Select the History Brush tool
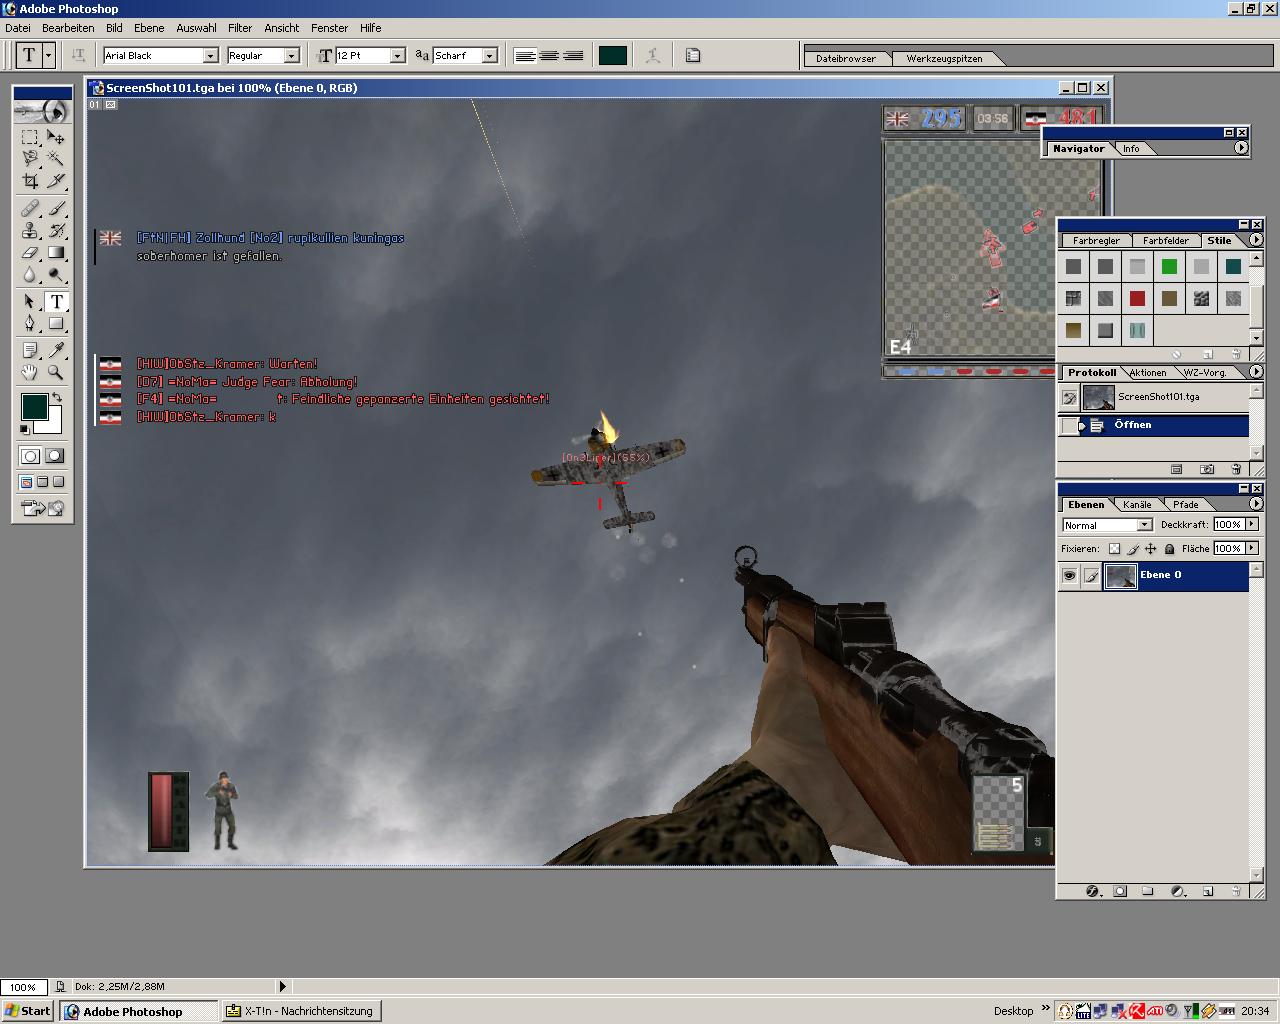This screenshot has width=1280, height=1024. tap(56, 230)
